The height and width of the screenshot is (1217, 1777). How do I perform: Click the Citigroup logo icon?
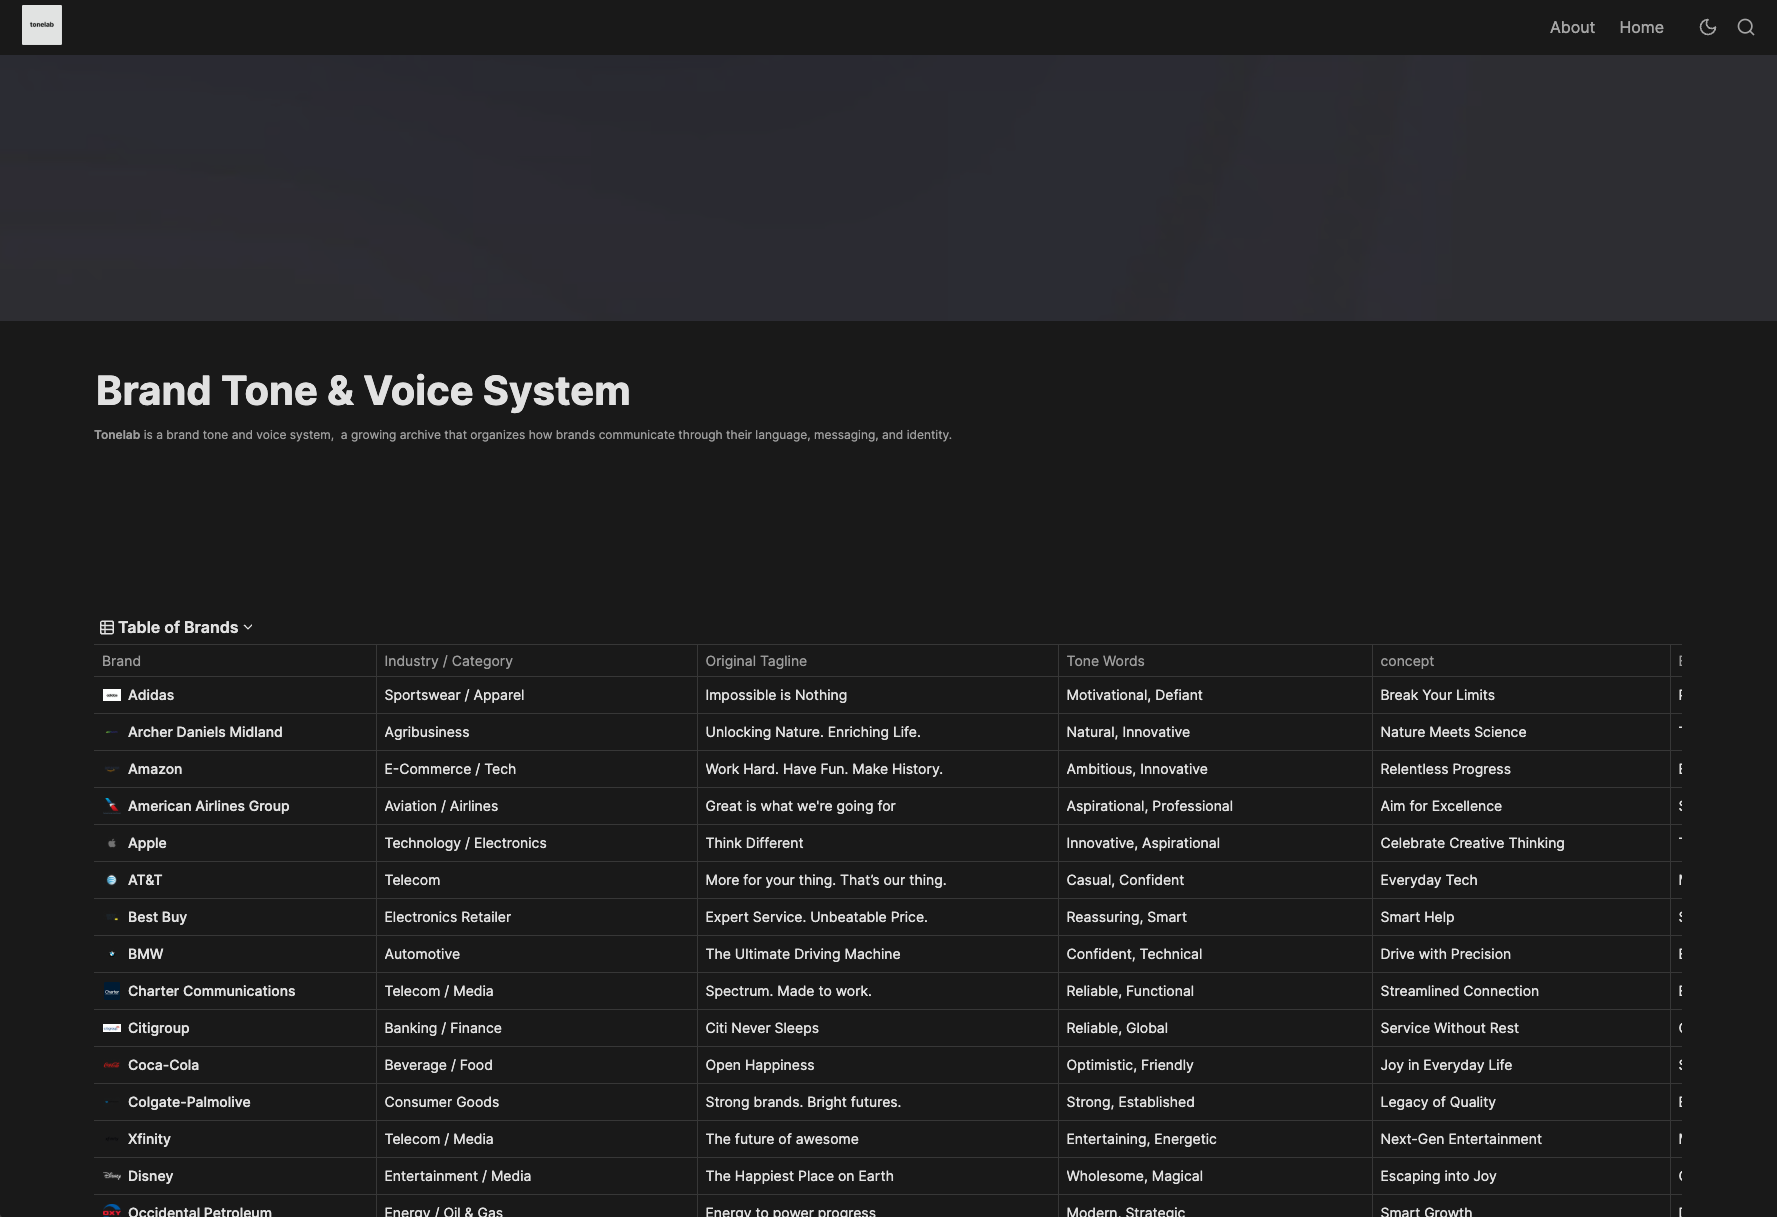tap(112, 1028)
